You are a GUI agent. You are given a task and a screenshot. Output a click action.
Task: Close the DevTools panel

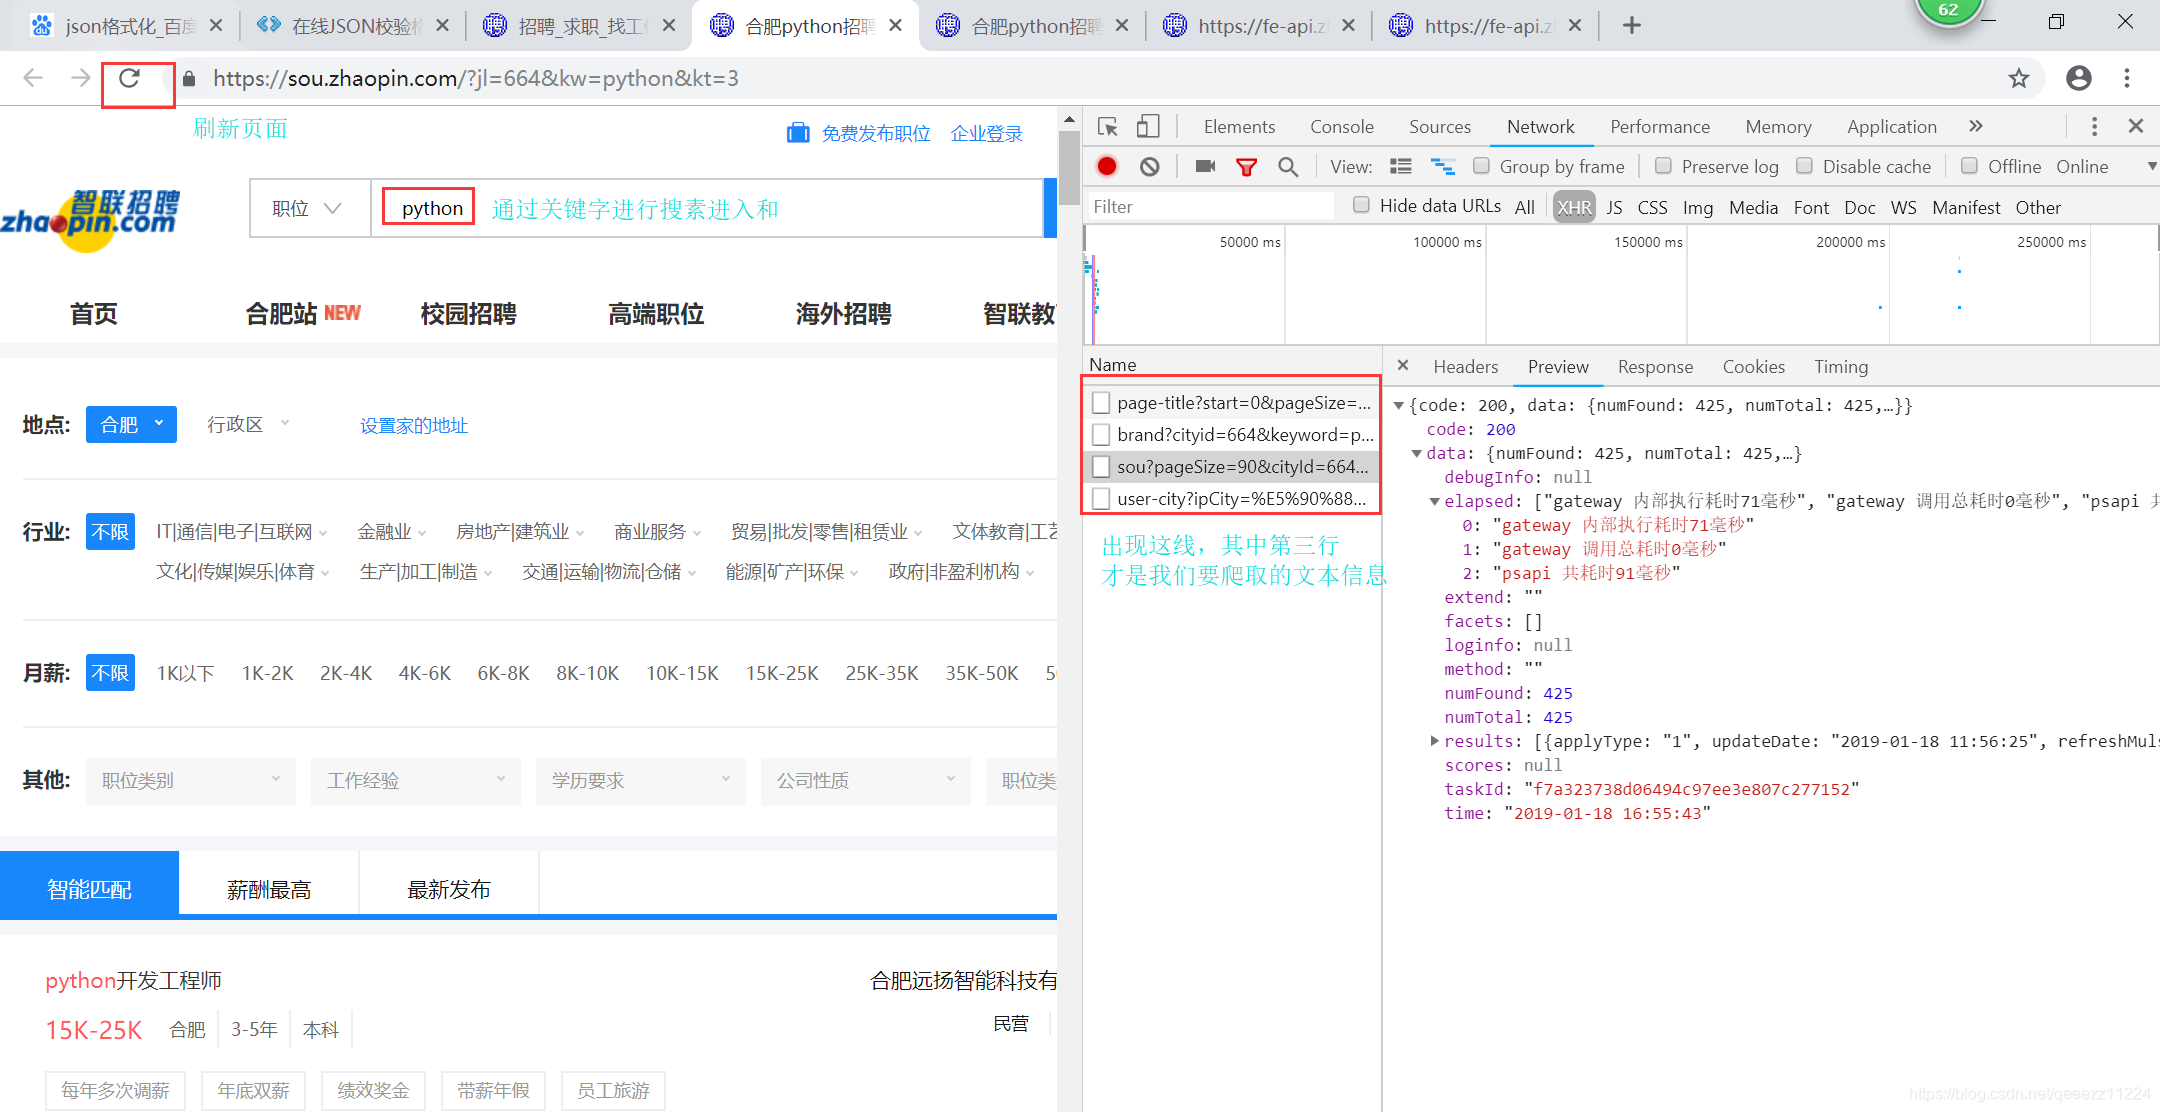[x=2136, y=126]
